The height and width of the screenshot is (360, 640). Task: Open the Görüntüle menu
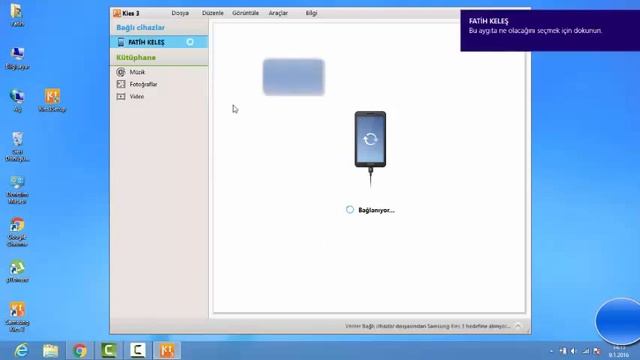coord(245,13)
